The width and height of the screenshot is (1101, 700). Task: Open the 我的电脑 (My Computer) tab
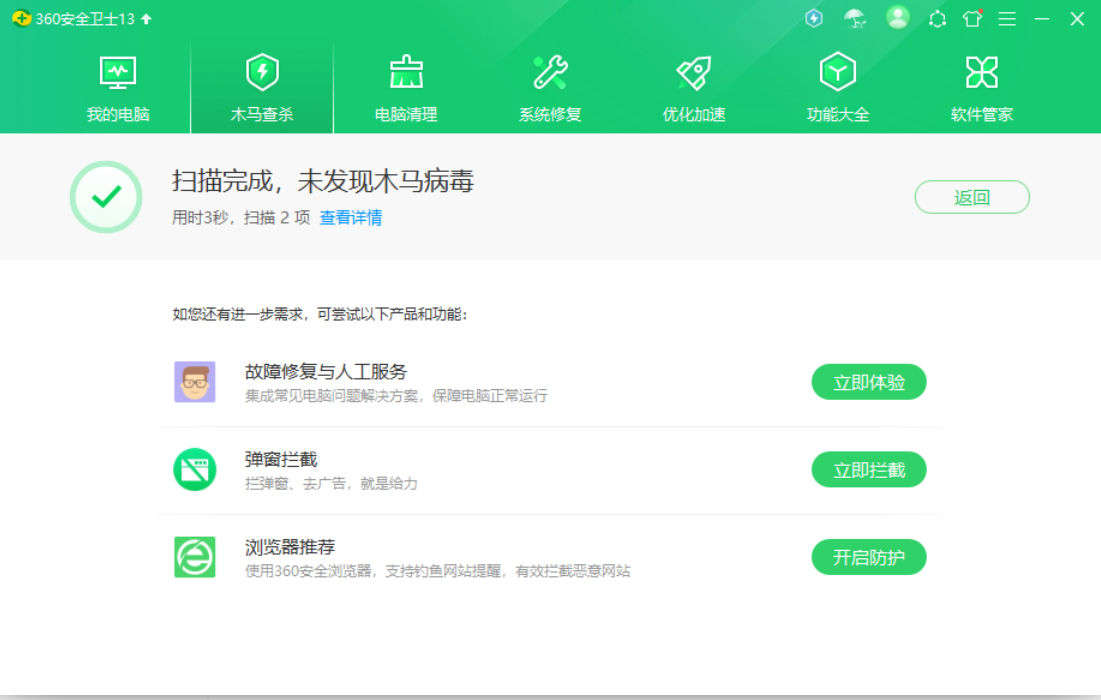pos(118,88)
